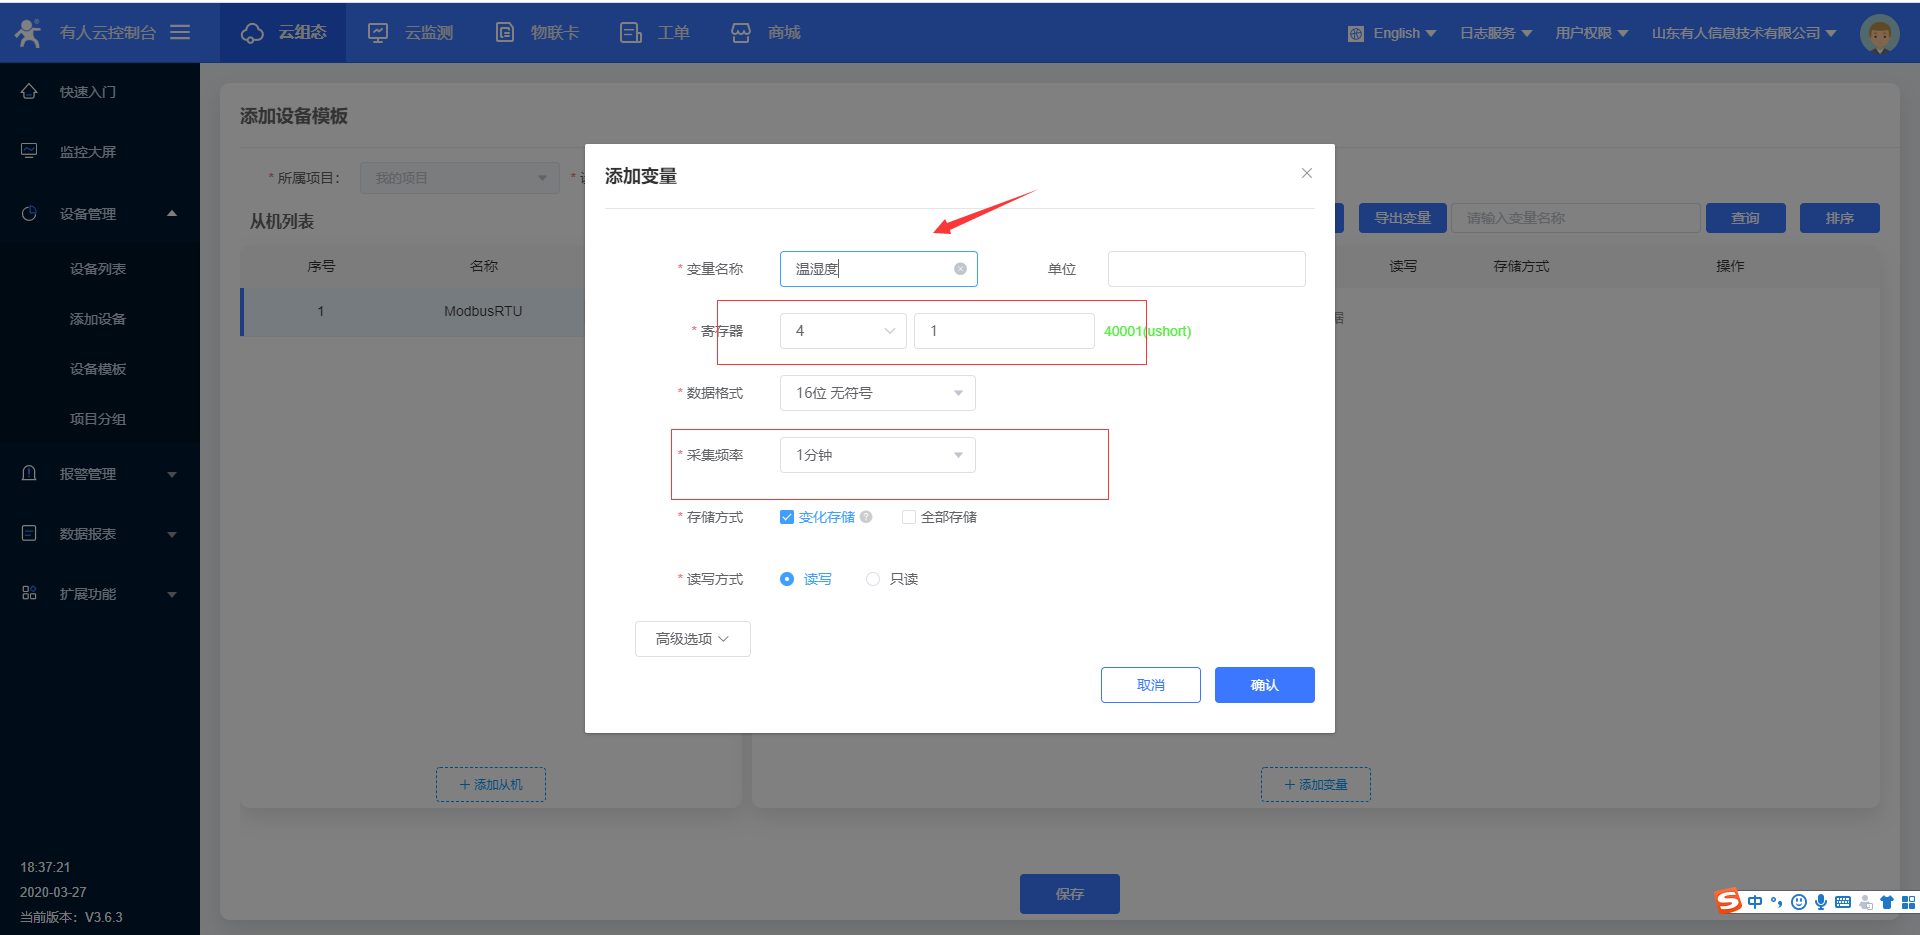Image resolution: width=1920 pixels, height=935 pixels.
Task: Open the 监控大屏 monitor icon in the sidebar
Action: click(29, 151)
